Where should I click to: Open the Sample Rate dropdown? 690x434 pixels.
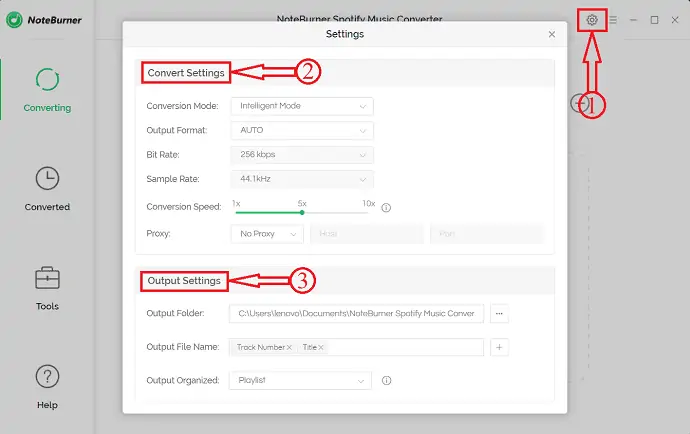(302, 179)
